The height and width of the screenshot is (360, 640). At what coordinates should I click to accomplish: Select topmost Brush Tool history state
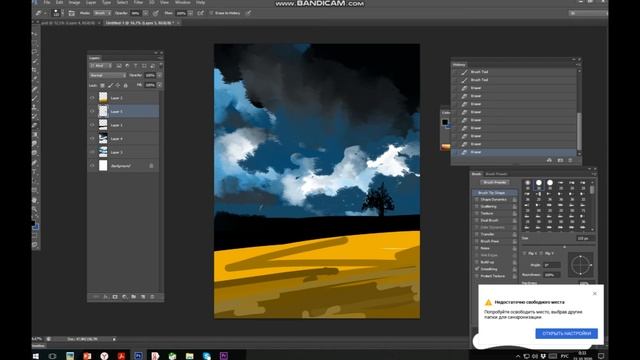(514, 72)
